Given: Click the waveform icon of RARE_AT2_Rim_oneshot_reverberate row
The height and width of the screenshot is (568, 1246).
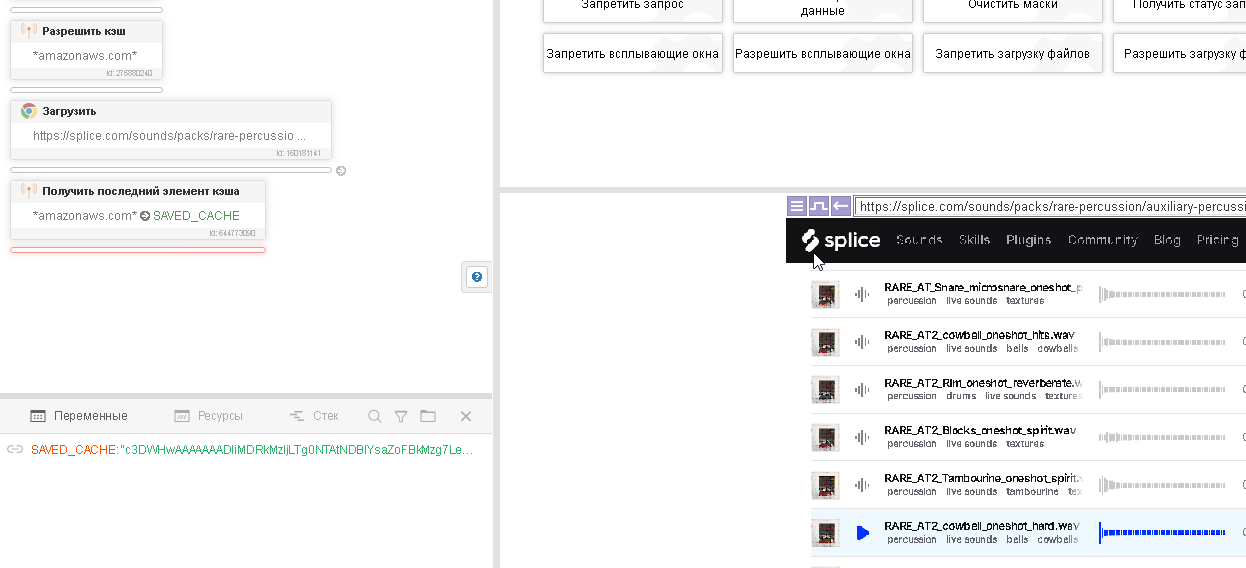Looking at the screenshot, I should pos(862,389).
